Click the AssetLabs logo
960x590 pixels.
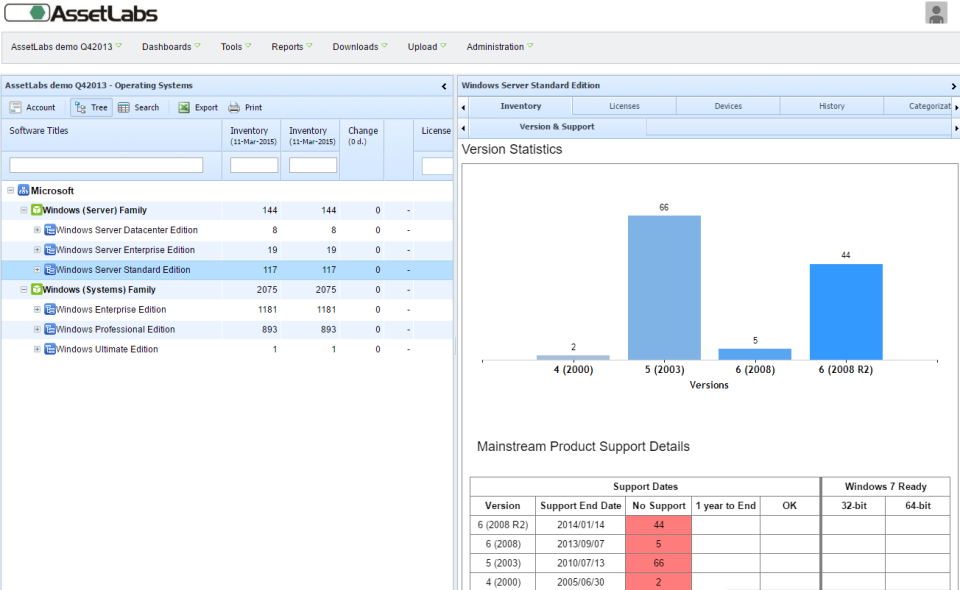(x=81, y=13)
